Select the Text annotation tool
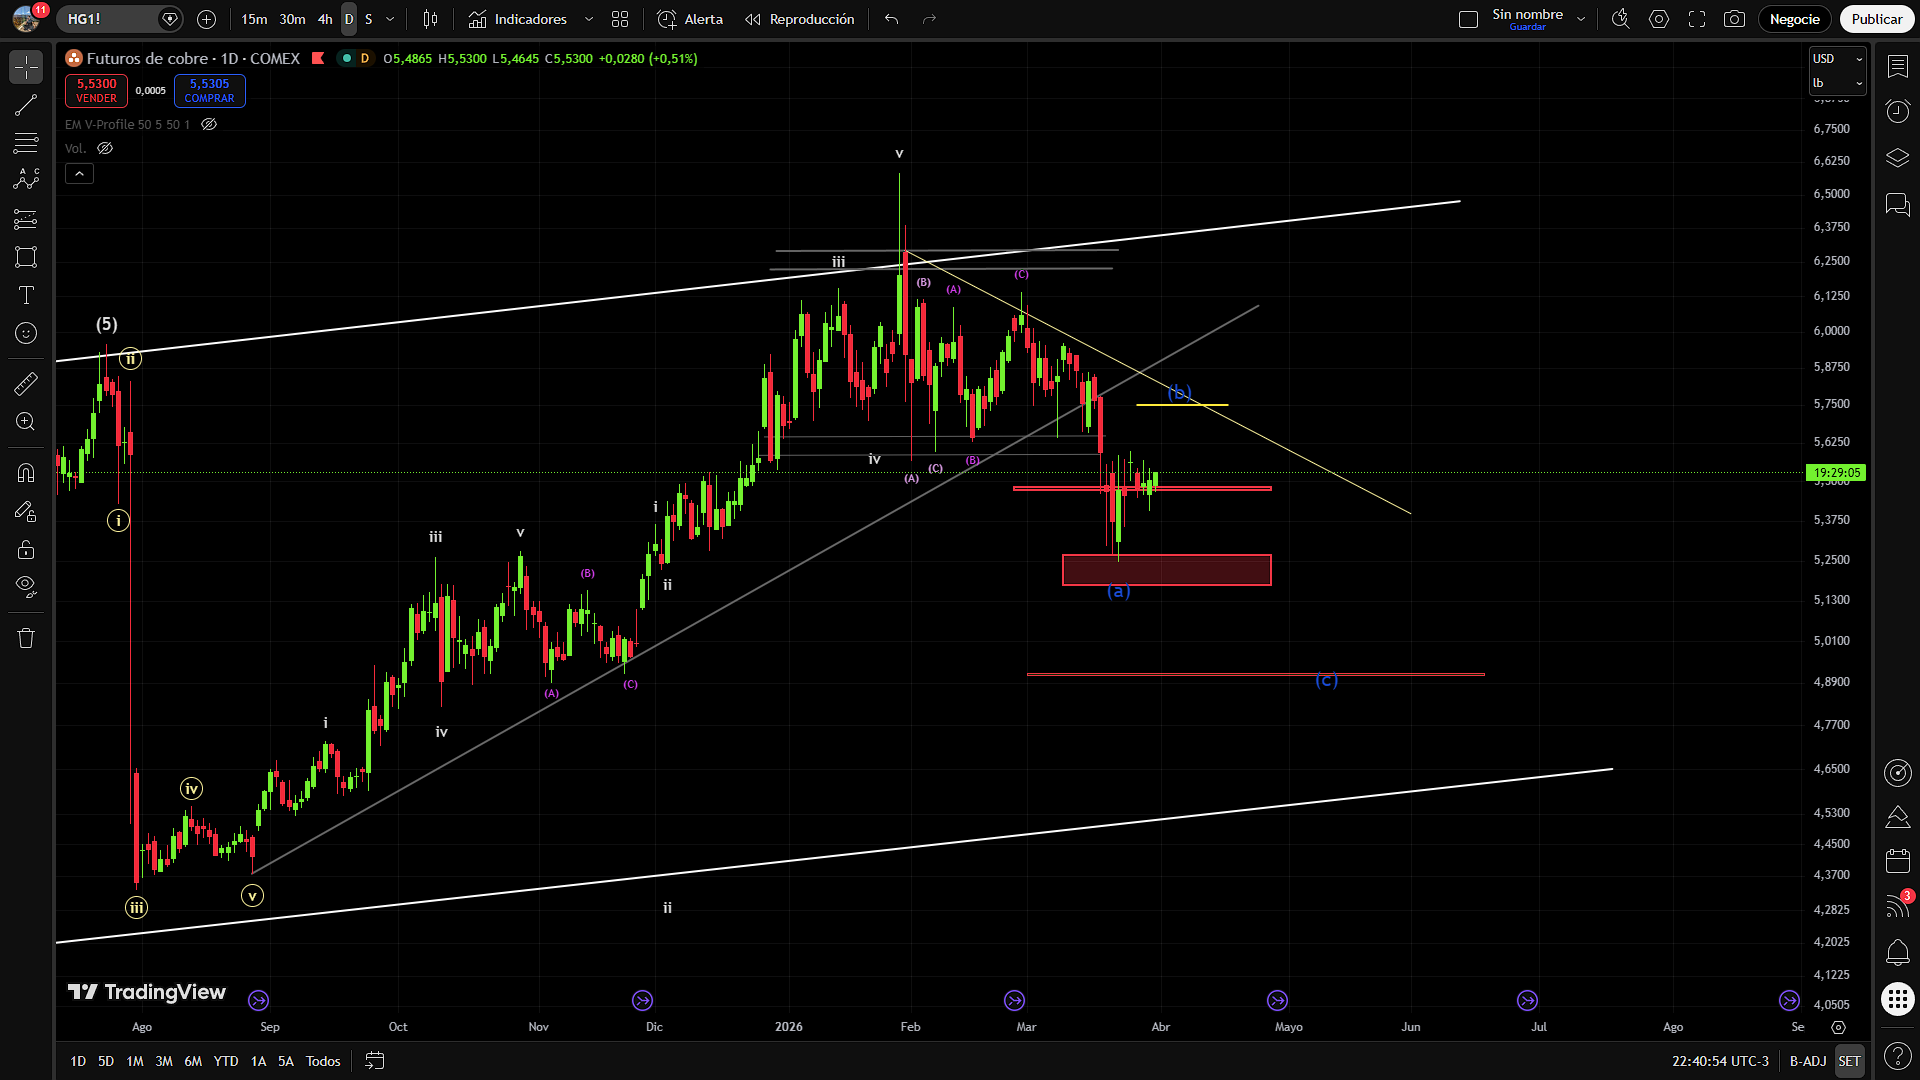The image size is (1920, 1080). [26, 295]
